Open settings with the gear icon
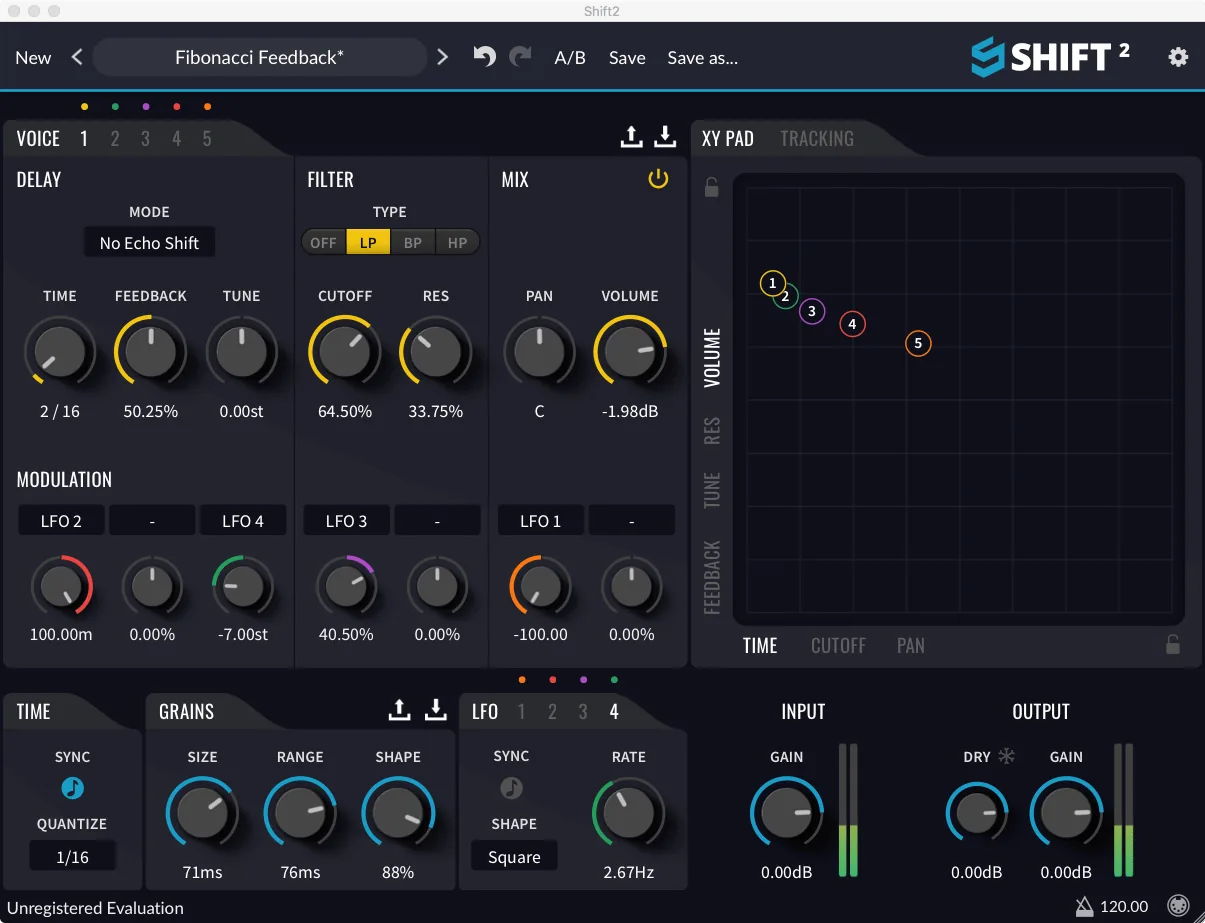This screenshot has height=923, width=1205. [1178, 57]
